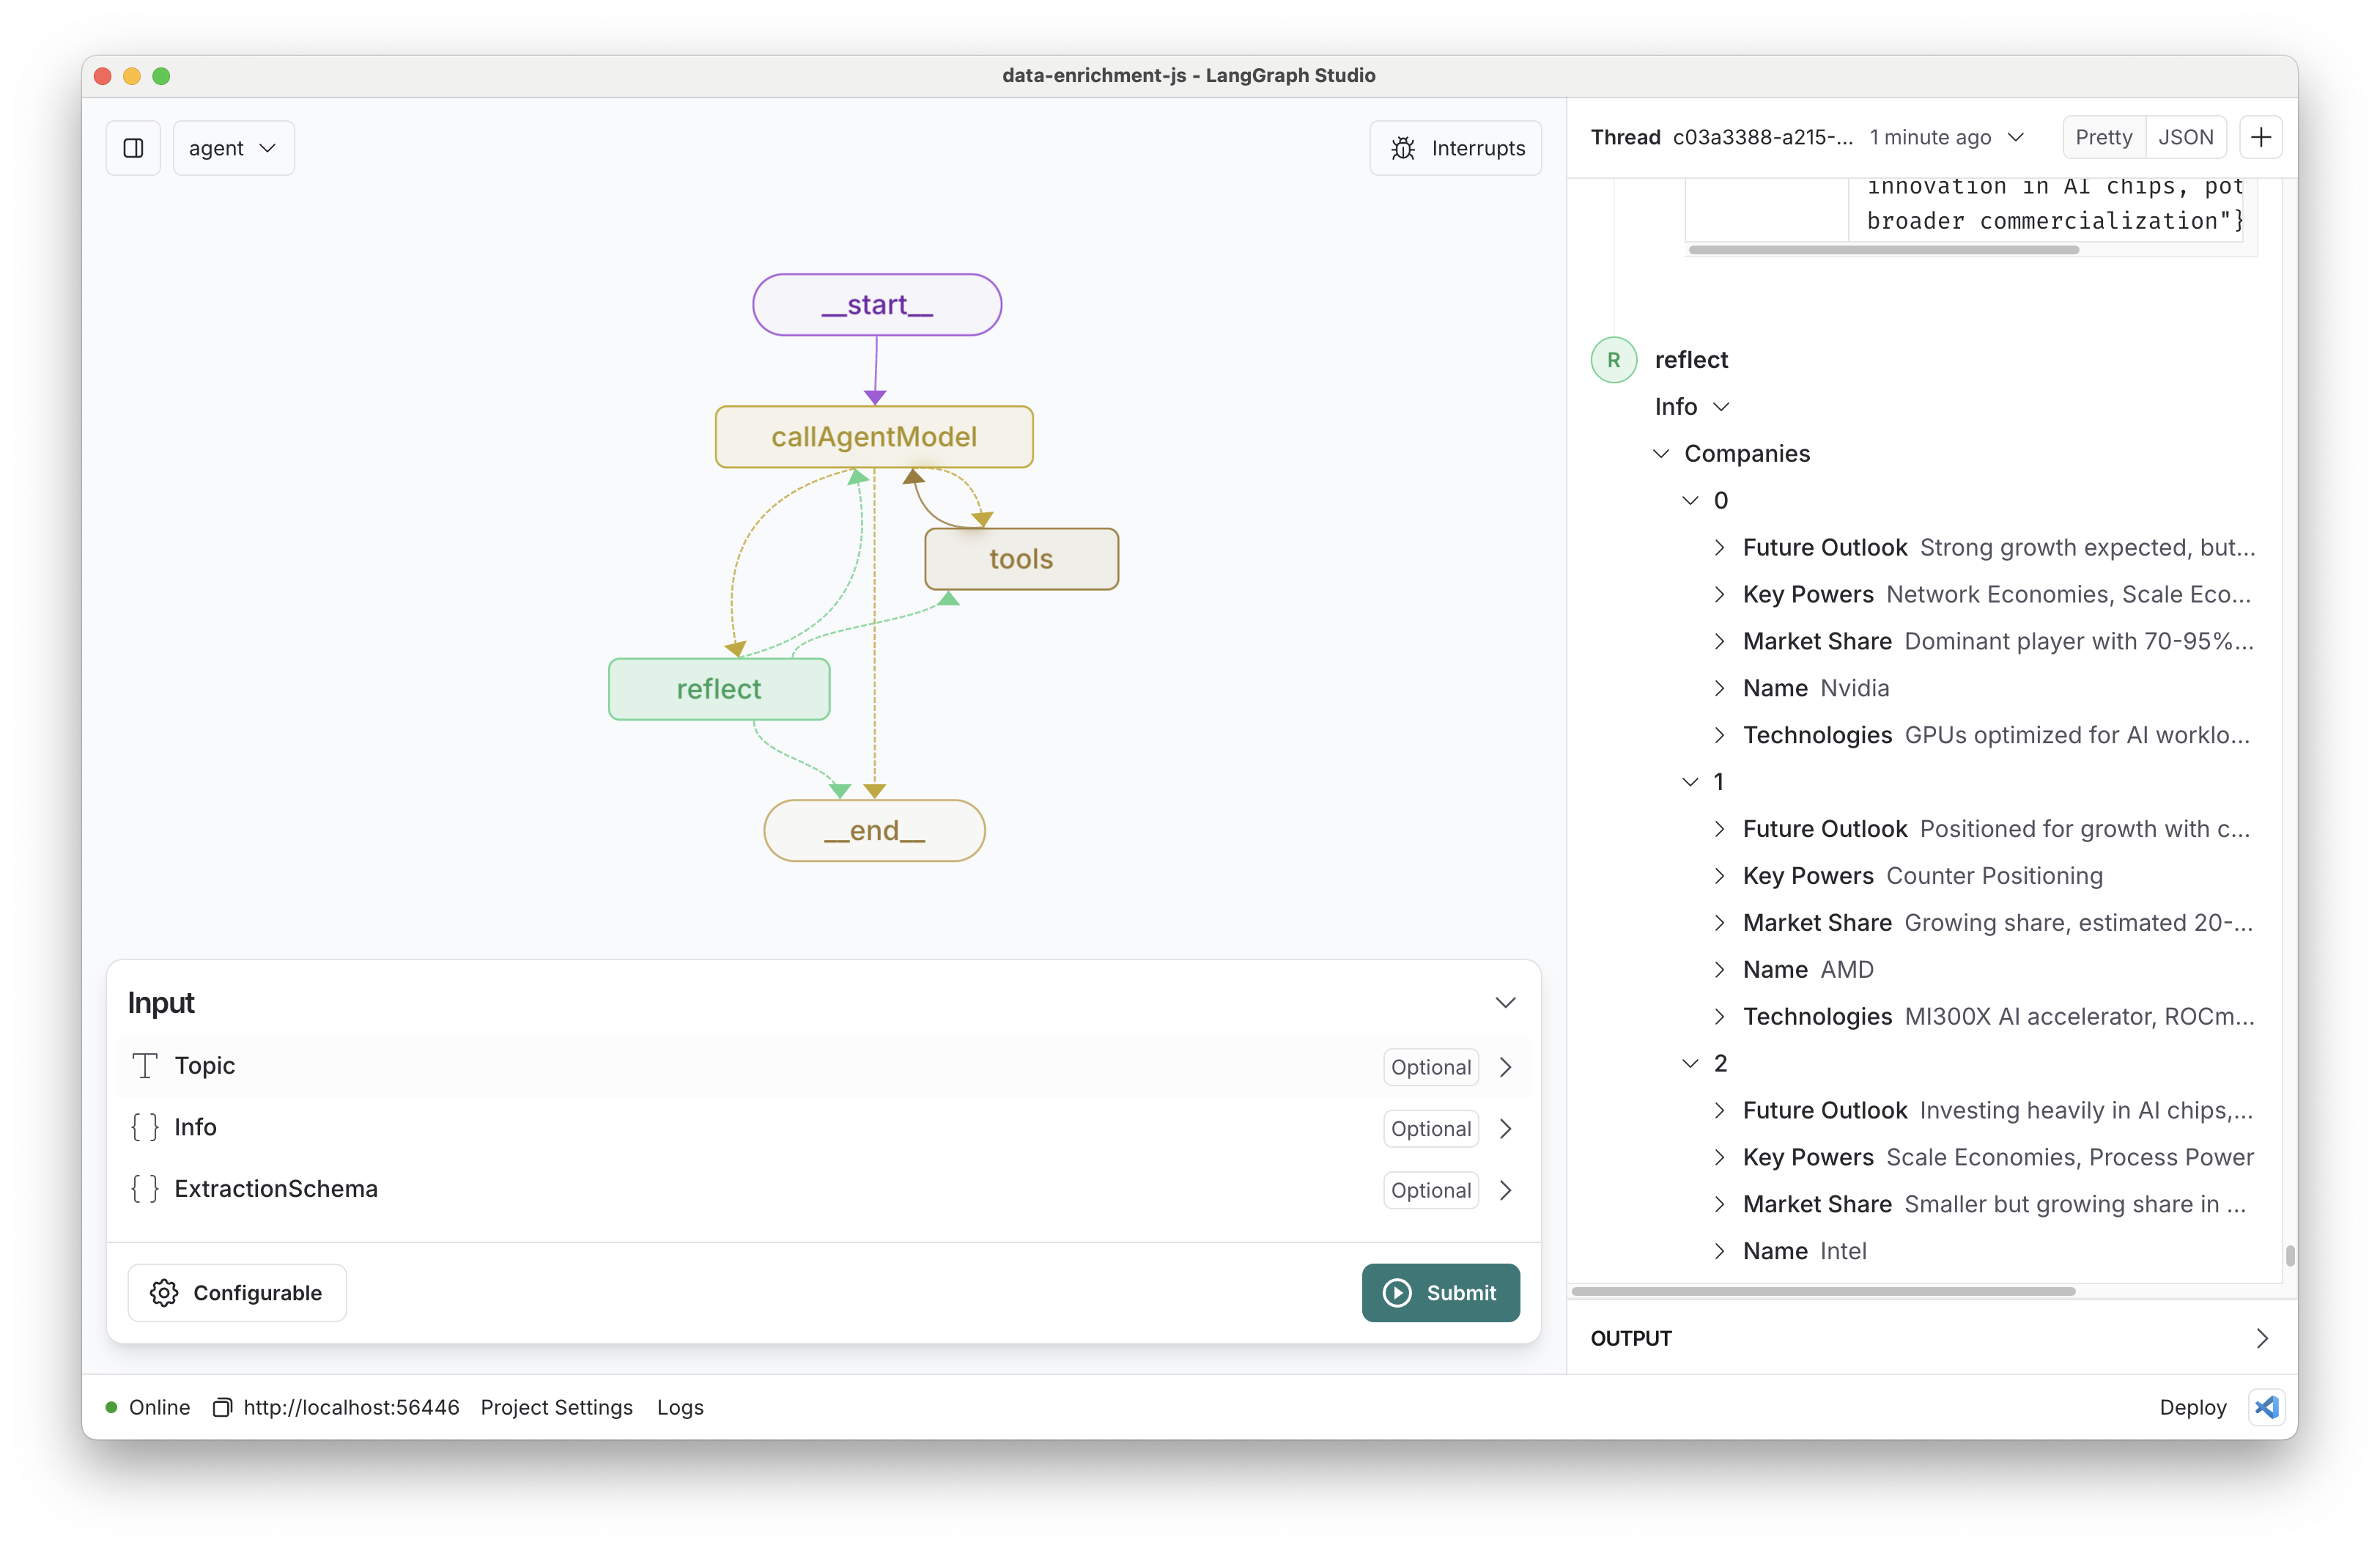
Task: Click the Configurable gear icon
Action: pos(164,1293)
